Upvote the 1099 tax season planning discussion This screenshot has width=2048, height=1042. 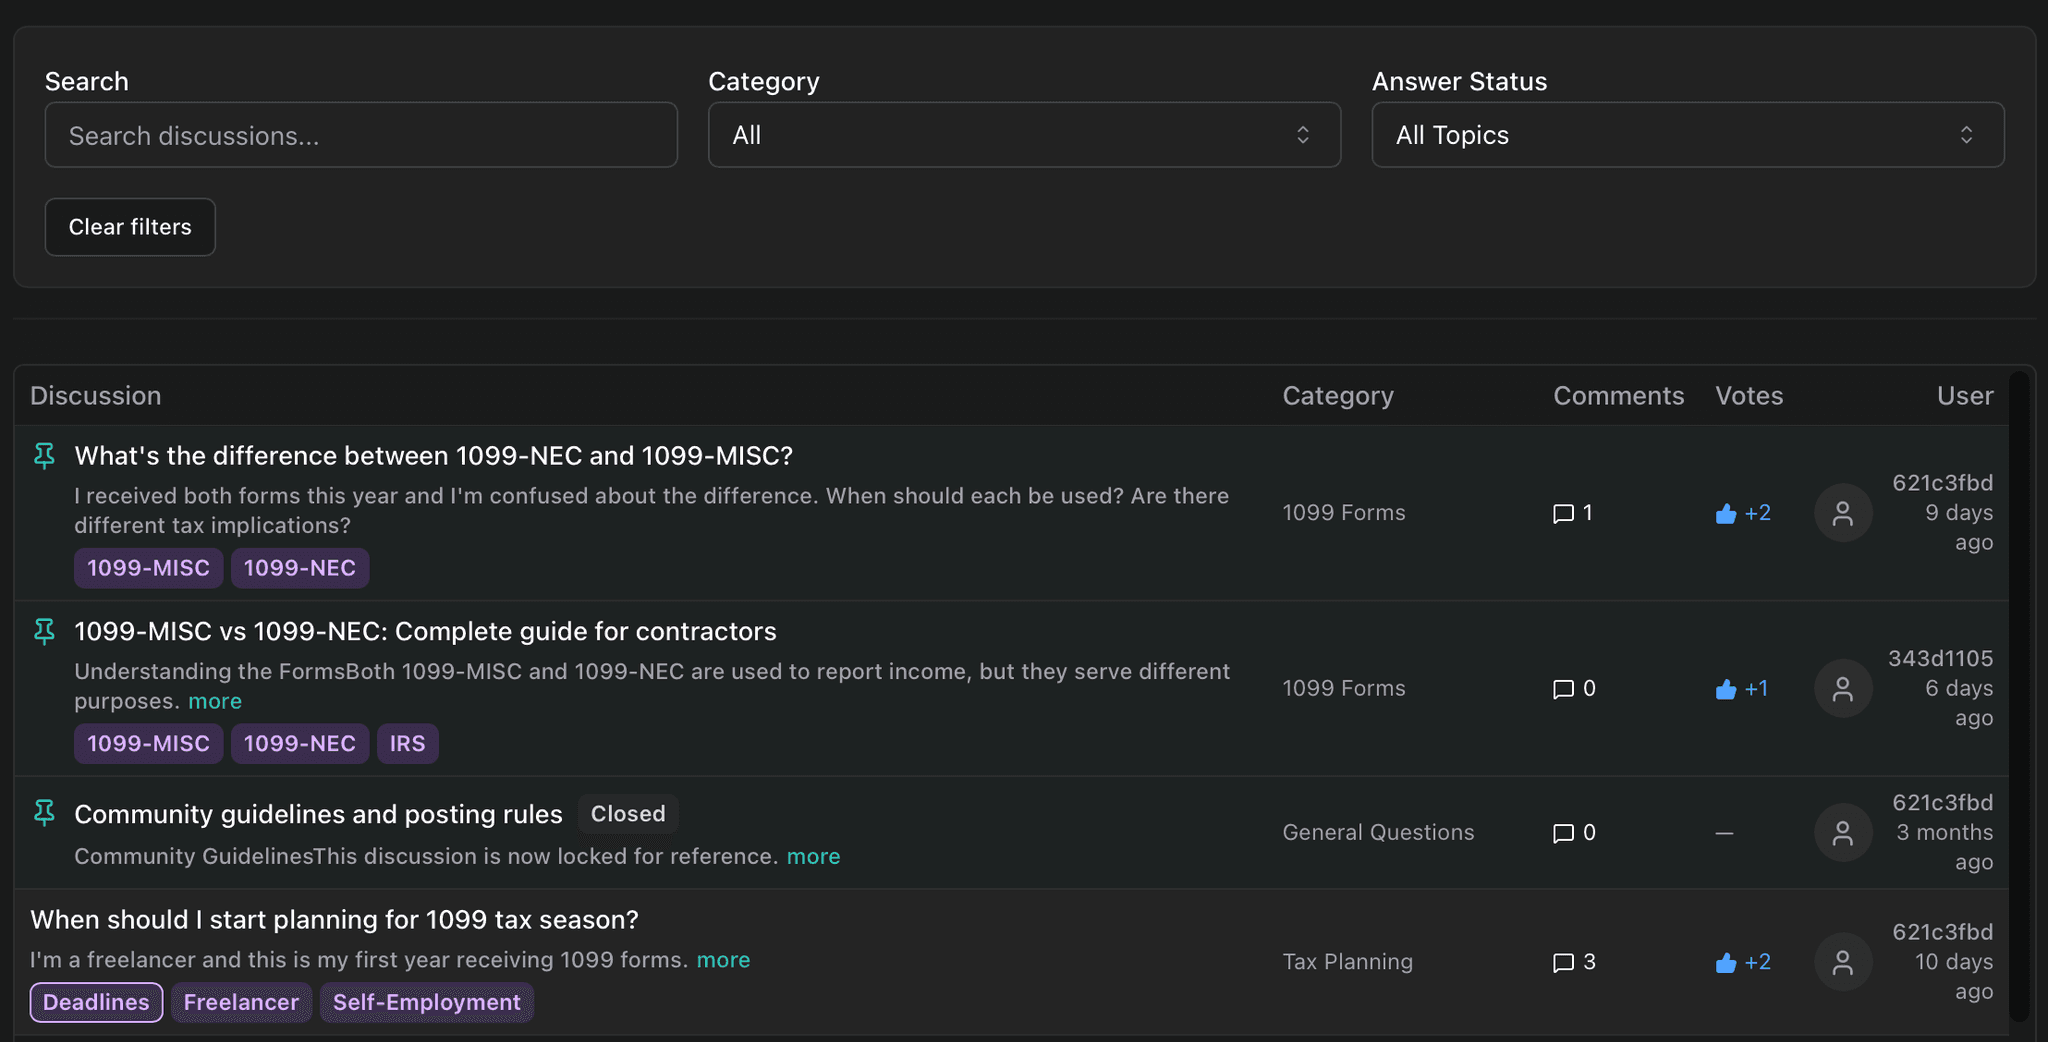click(1725, 962)
